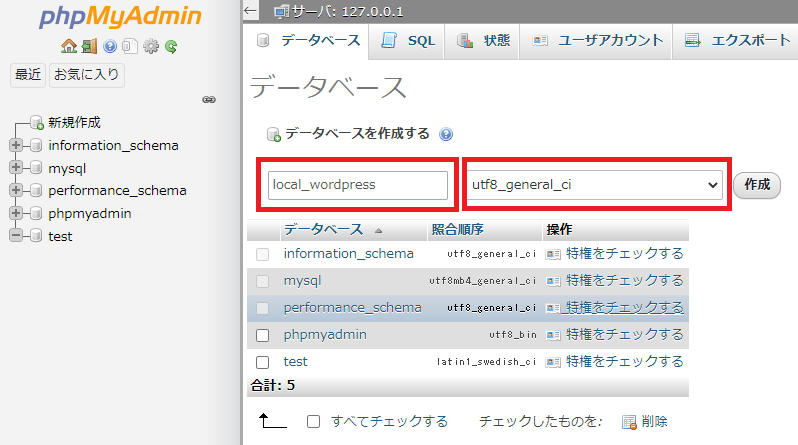Open the エクスポート tab

coord(738,41)
